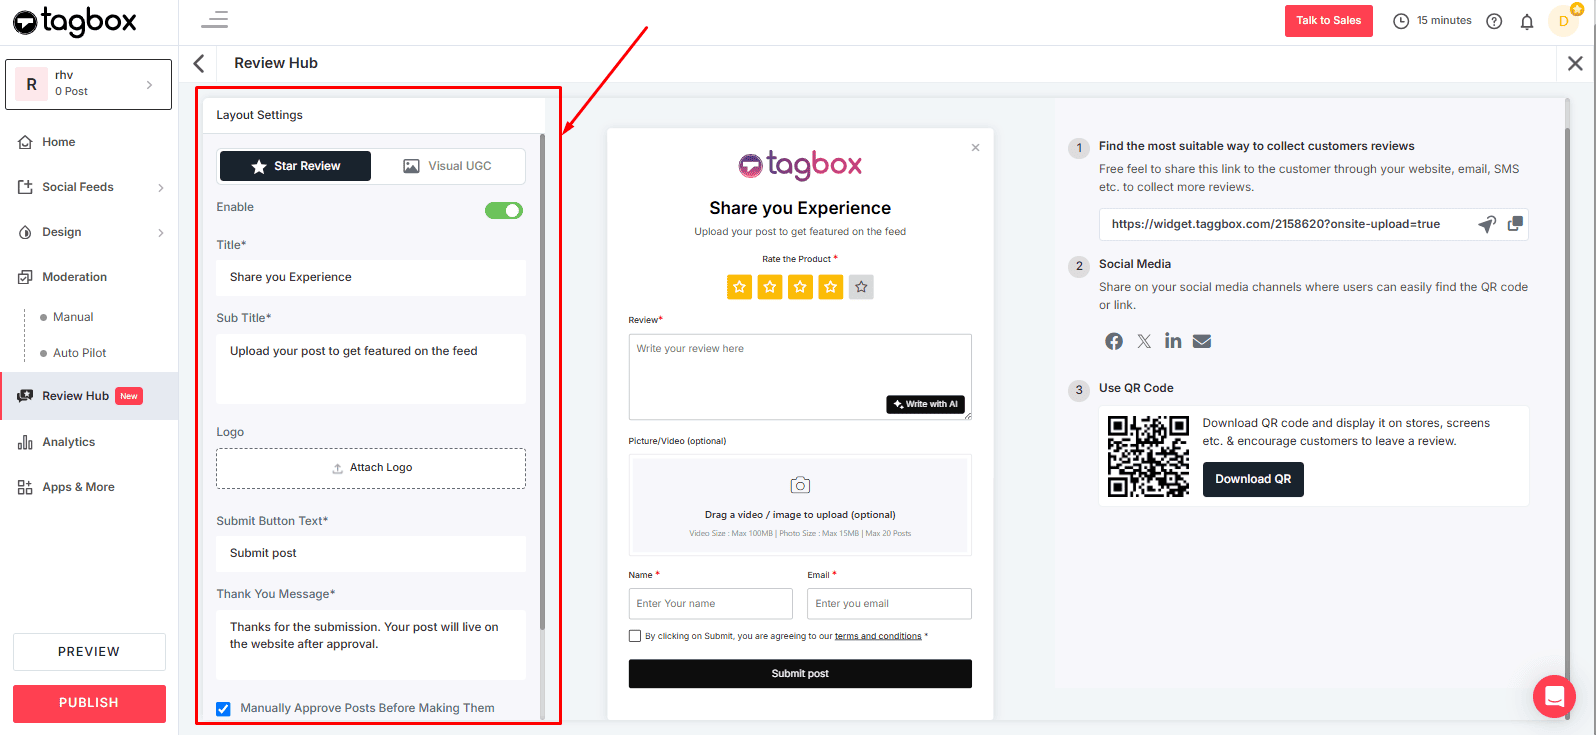The image size is (1596, 735).
Task: Close the Review Hub panel
Action: pos(1575,63)
